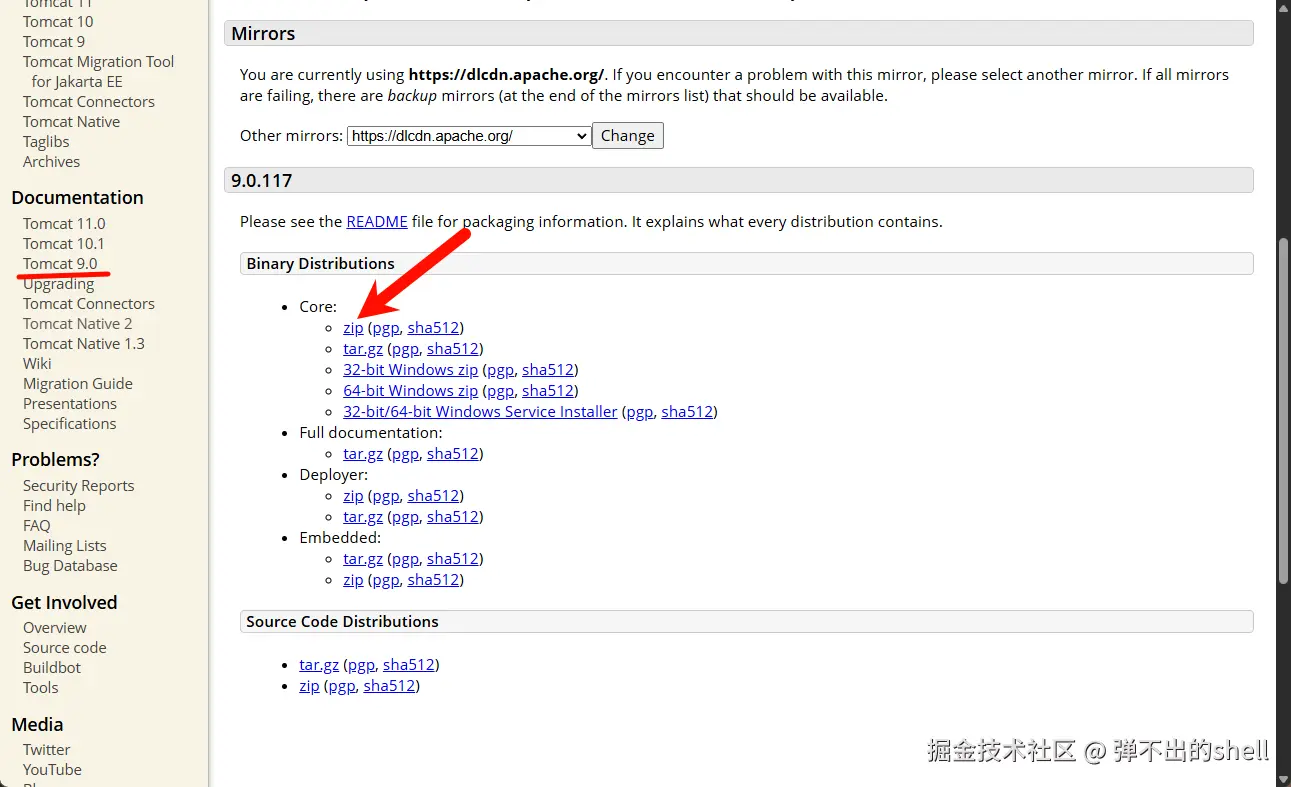Open sha512 for source code tar.gz
This screenshot has width=1291, height=787.
tap(408, 665)
